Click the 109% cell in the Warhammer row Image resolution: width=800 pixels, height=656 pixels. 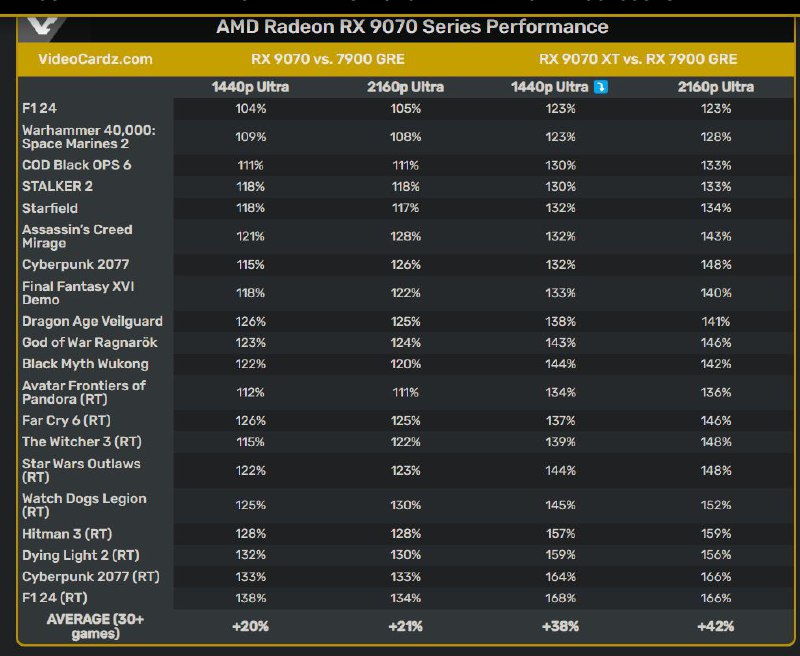click(x=251, y=137)
